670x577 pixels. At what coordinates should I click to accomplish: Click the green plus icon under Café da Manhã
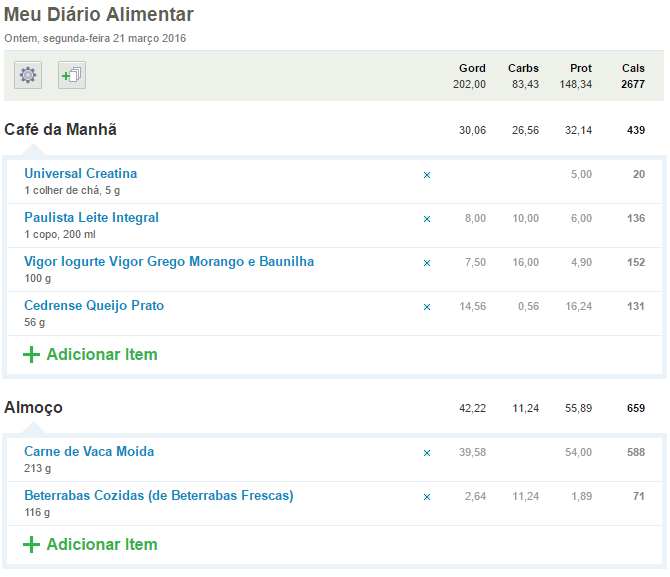pos(31,354)
